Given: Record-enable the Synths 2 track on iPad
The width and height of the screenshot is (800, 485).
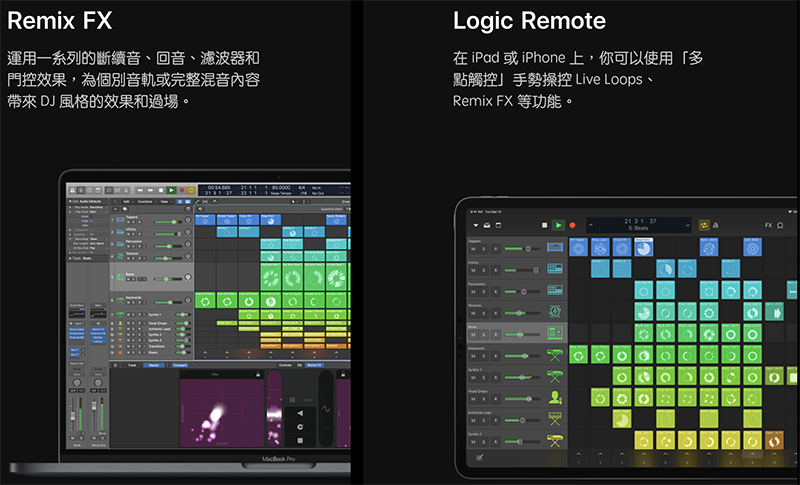Looking at the screenshot, I should (495, 442).
